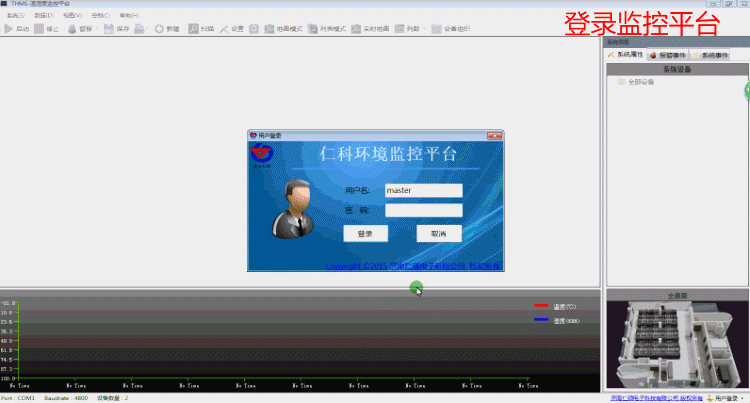The height and width of the screenshot is (403, 750).
Task: Click green side handle on right edge
Action: pos(747,90)
